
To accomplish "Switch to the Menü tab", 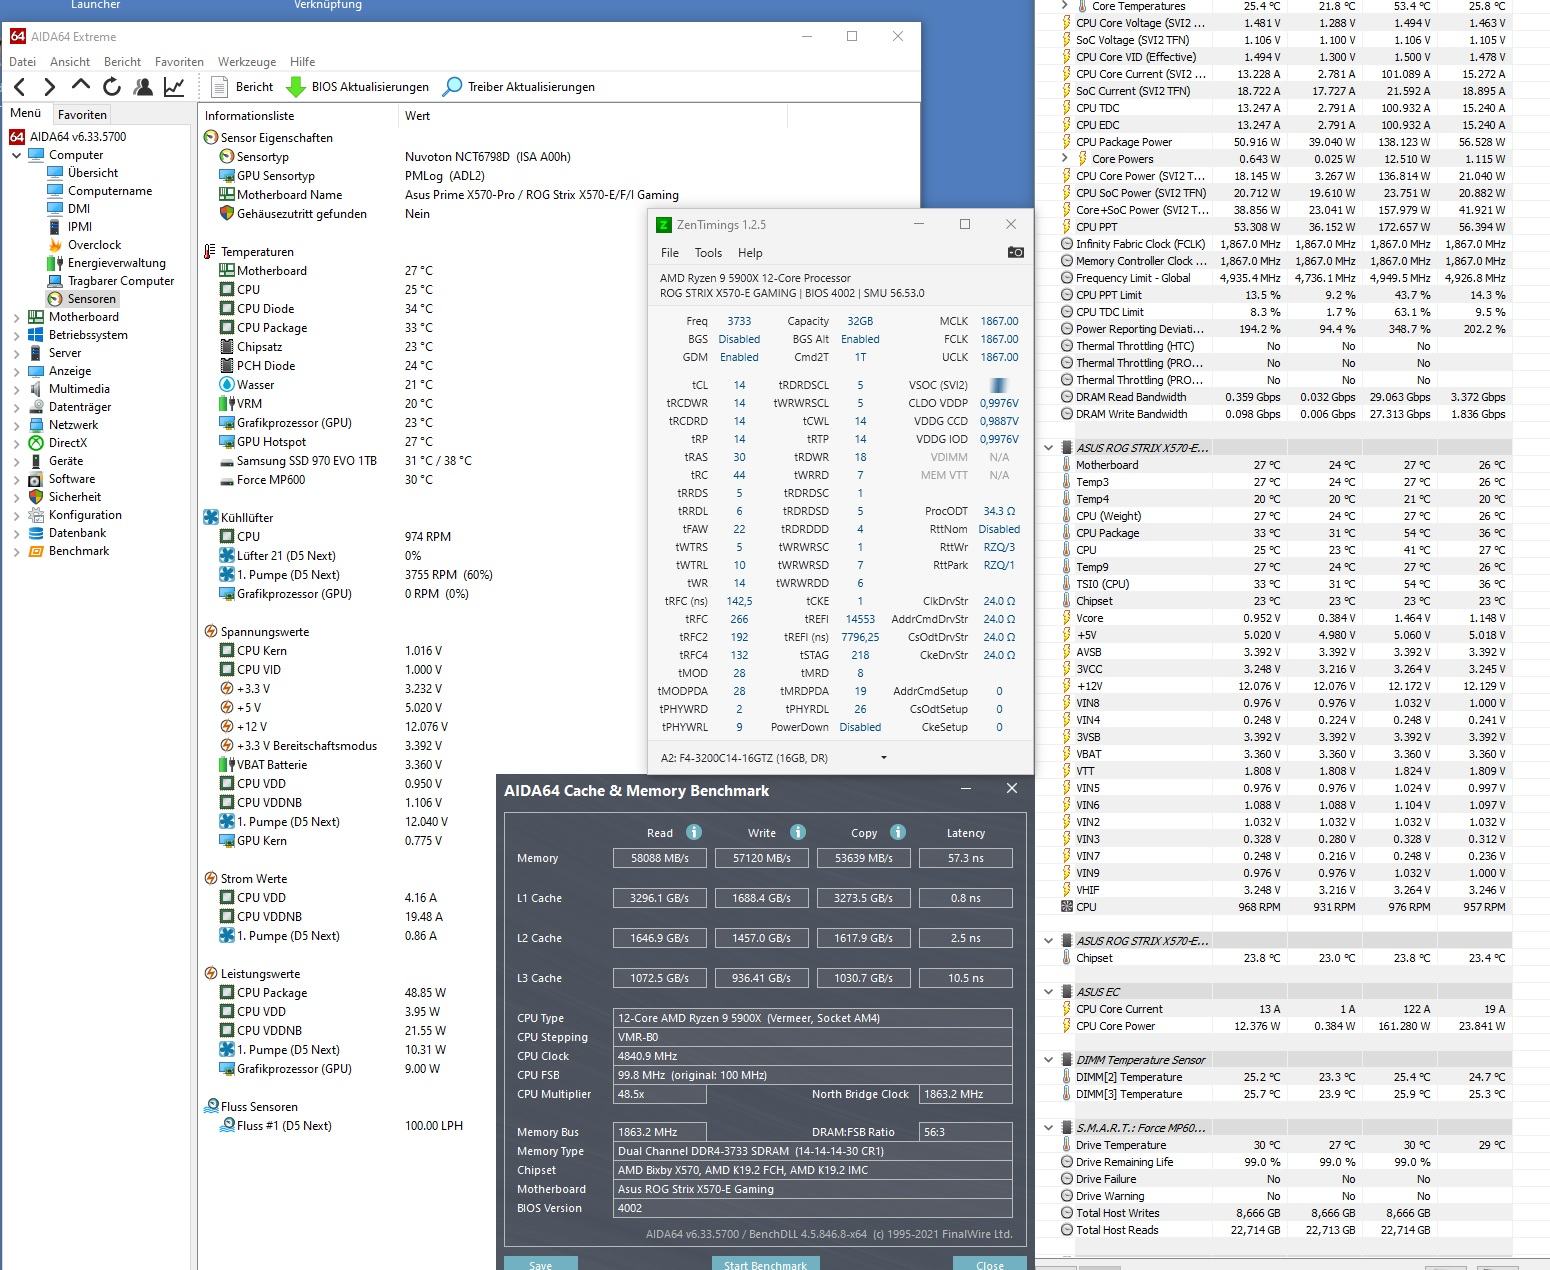I will point(26,113).
